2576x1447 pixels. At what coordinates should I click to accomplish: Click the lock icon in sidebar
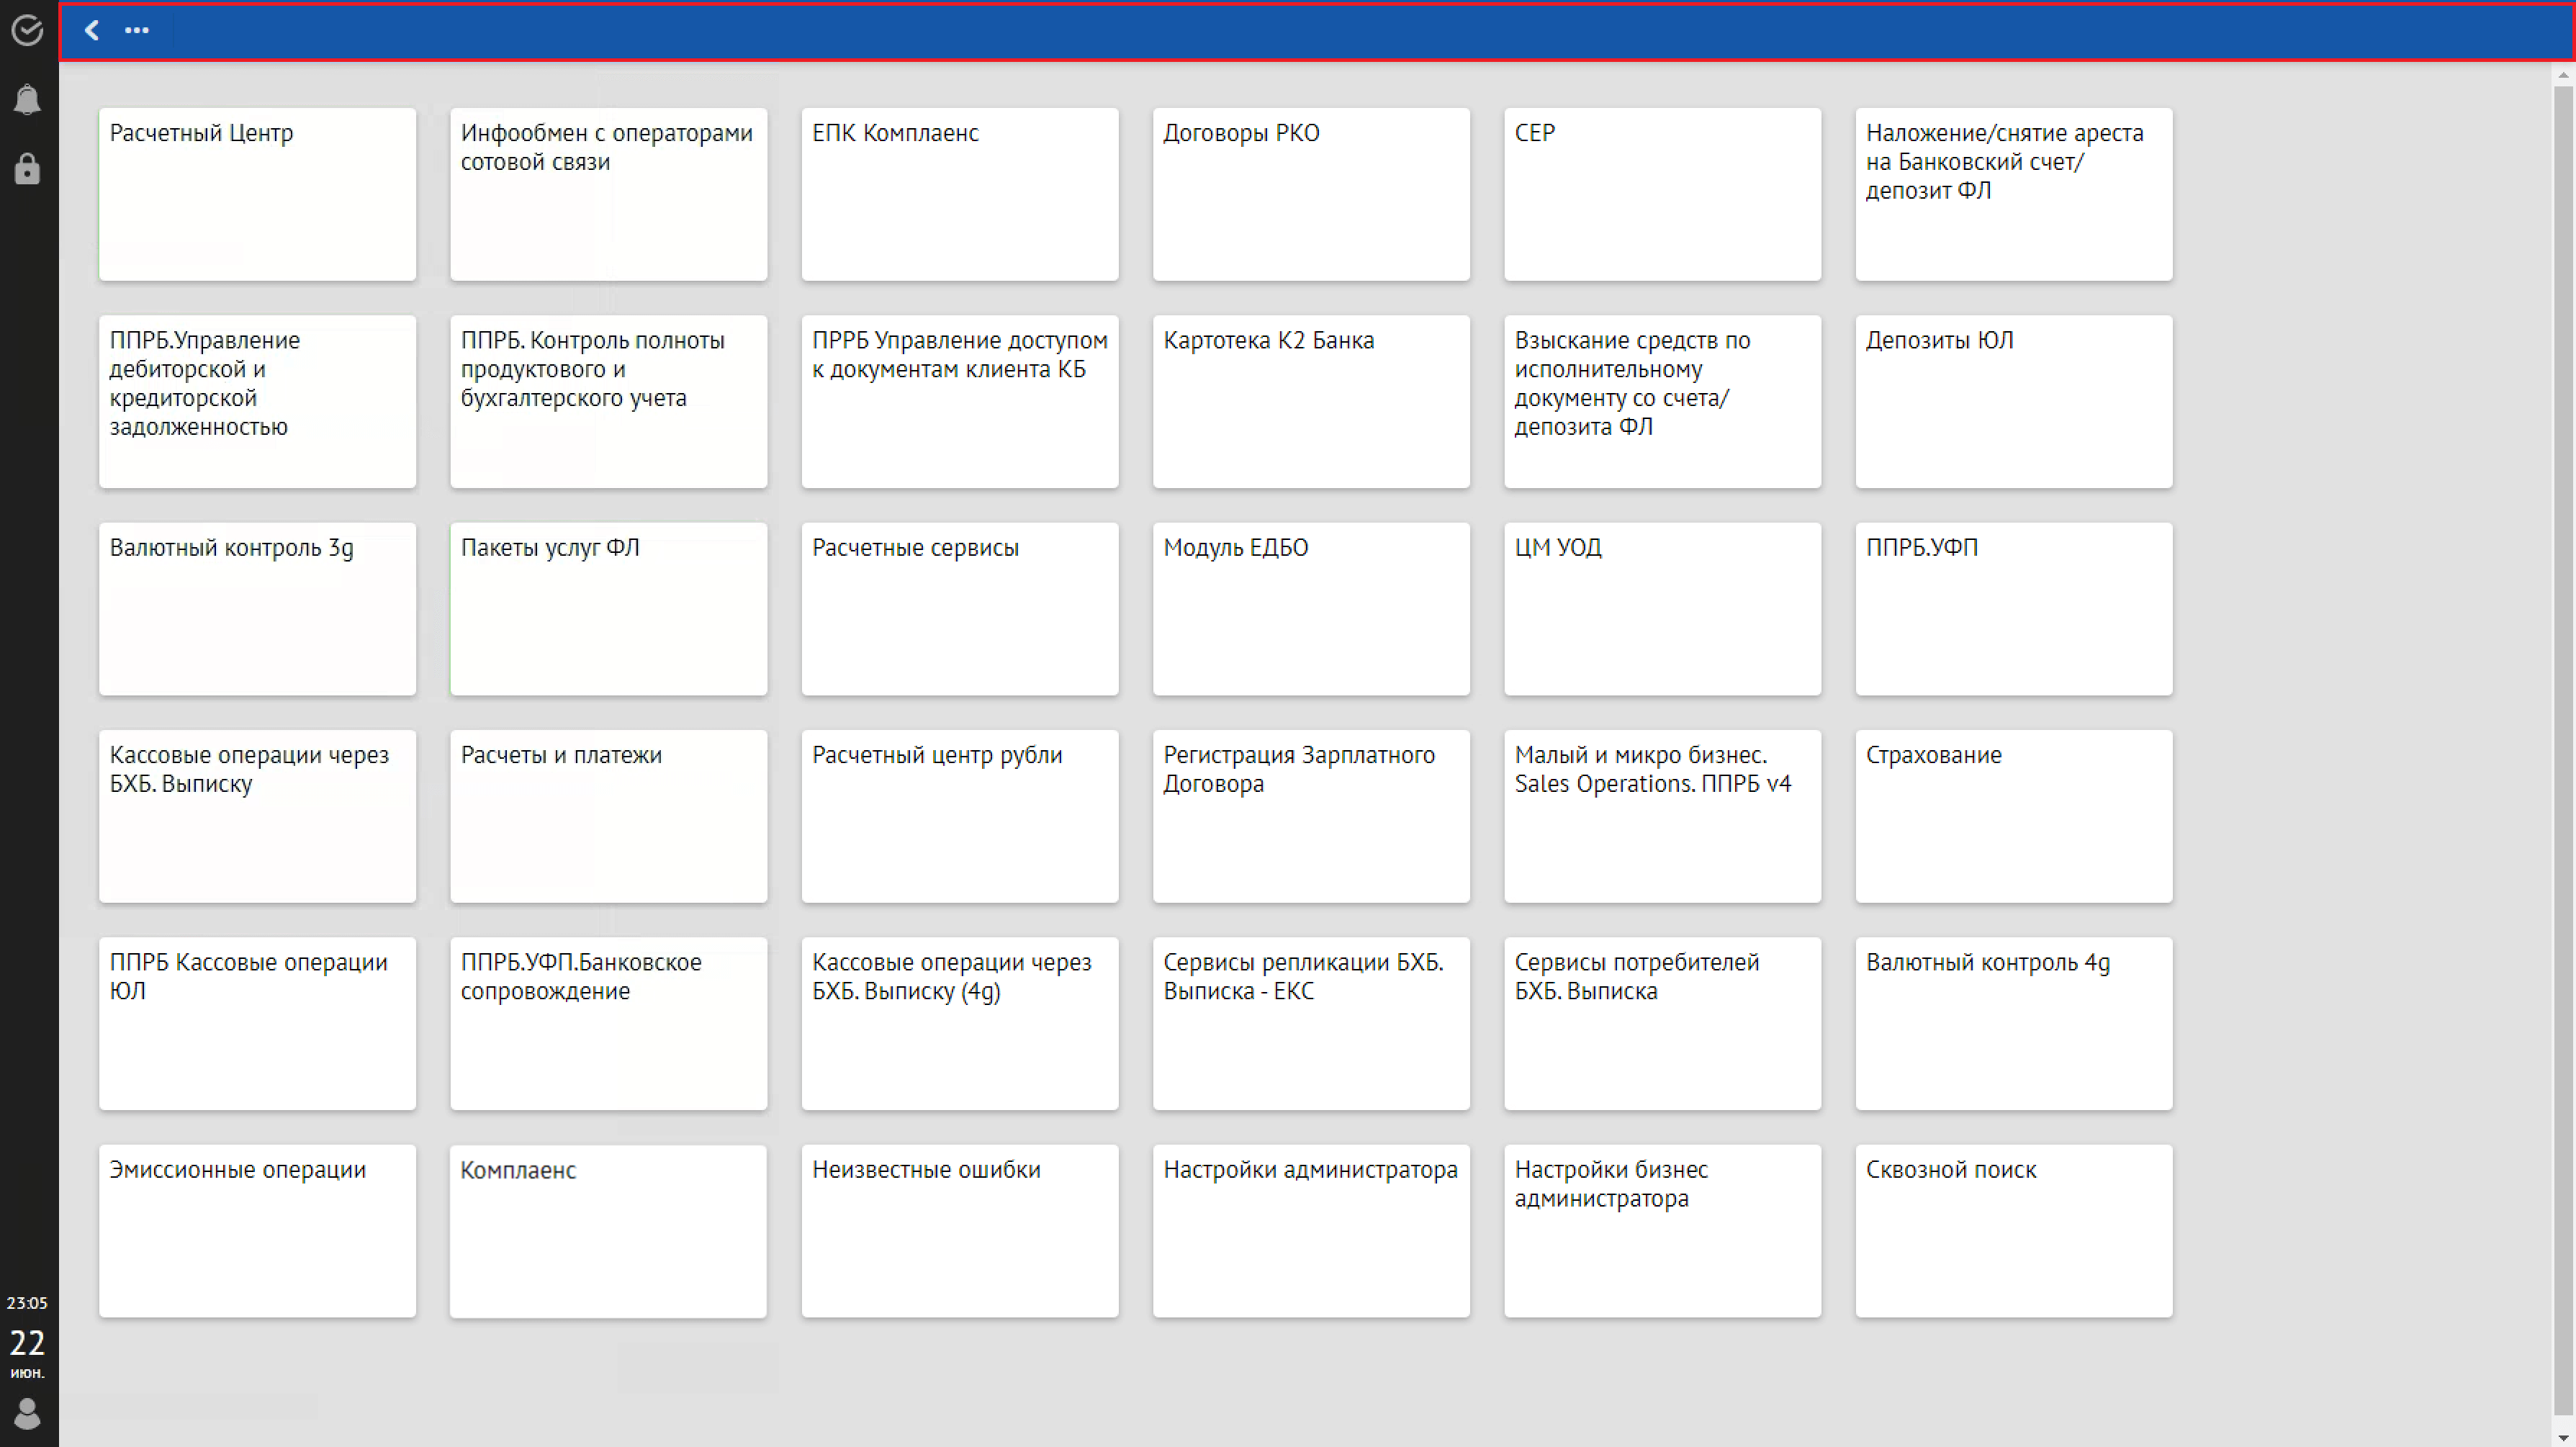pyautogui.click(x=27, y=169)
